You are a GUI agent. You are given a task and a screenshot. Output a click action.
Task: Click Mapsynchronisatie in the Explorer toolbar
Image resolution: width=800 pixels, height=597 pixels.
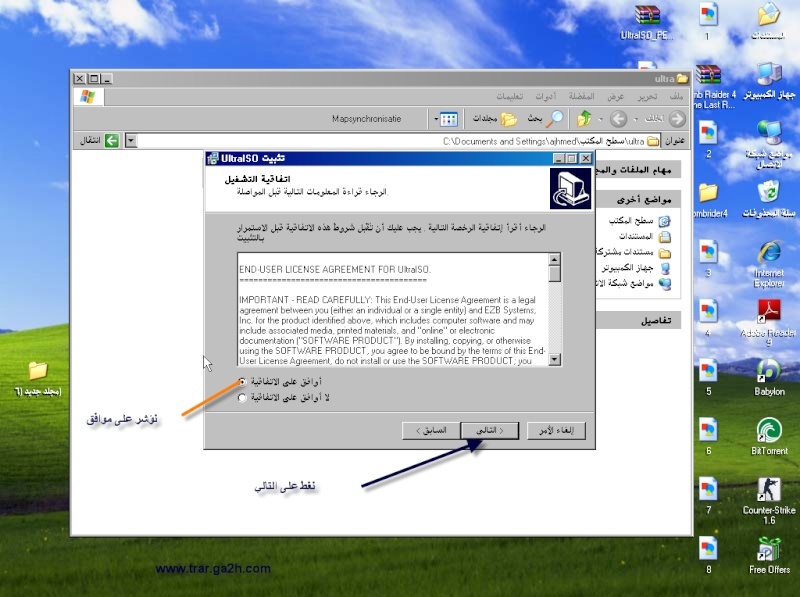[366, 119]
